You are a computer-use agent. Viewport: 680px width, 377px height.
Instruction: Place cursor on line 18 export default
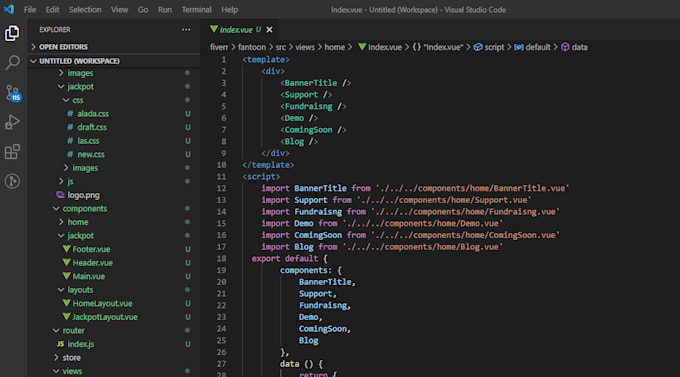289,259
